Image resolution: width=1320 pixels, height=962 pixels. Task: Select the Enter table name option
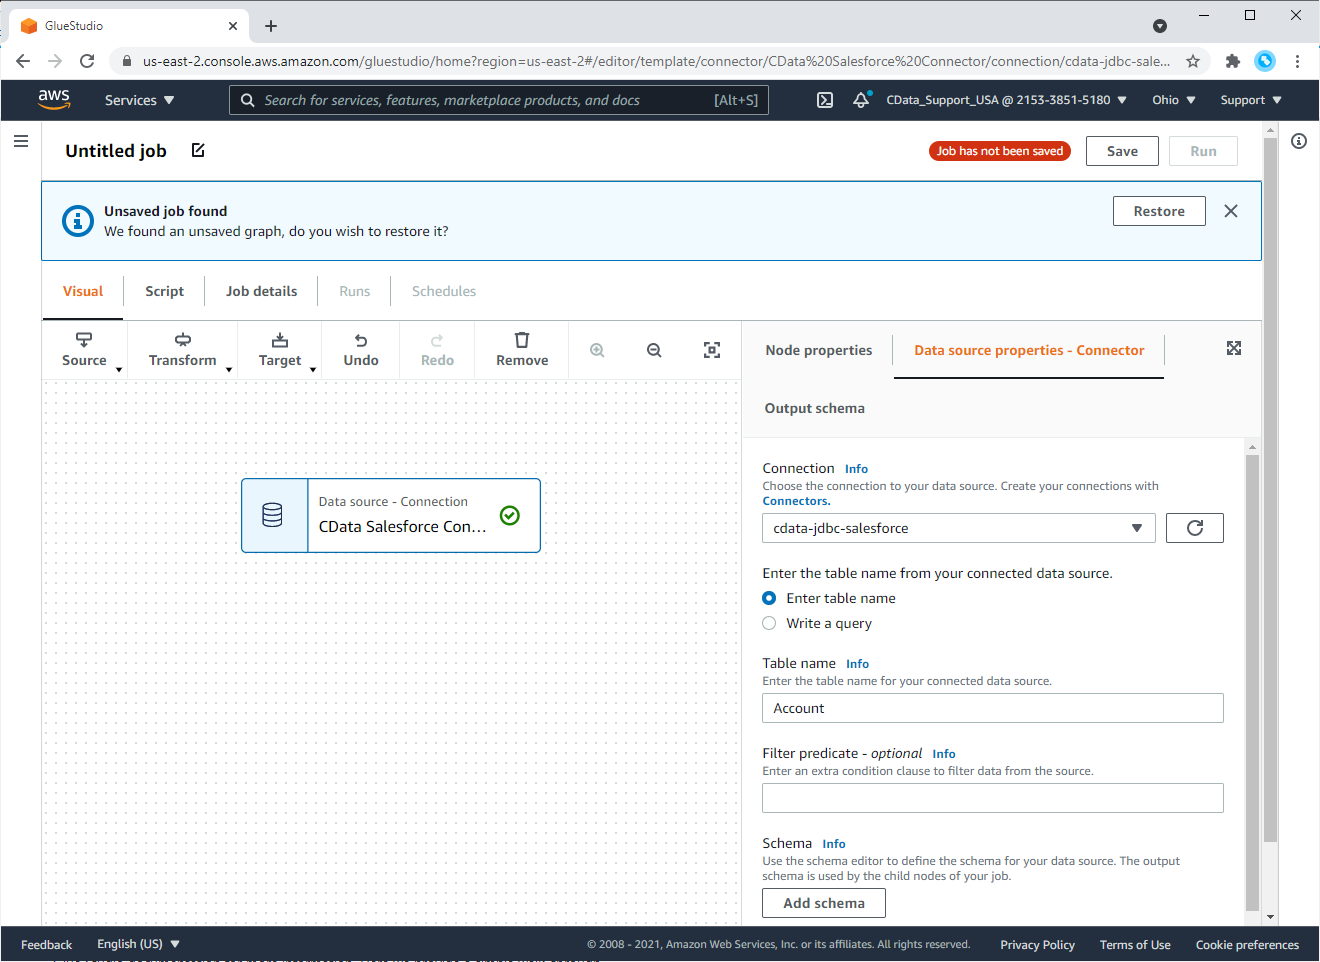coord(768,597)
